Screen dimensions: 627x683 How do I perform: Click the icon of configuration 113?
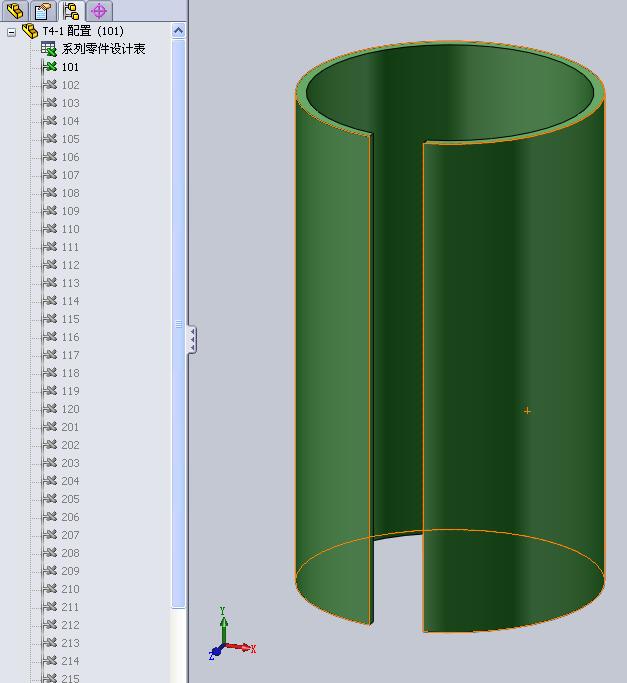pos(50,283)
